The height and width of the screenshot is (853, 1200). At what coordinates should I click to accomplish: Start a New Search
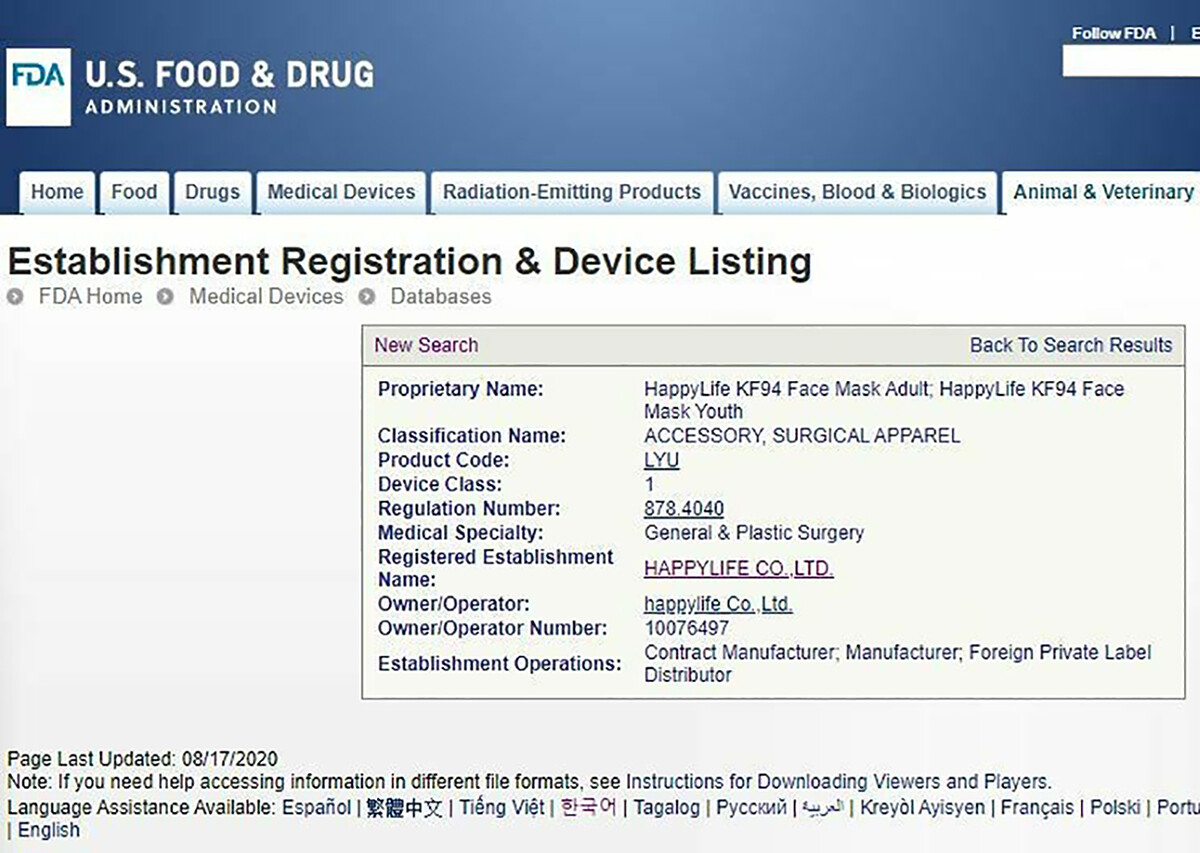point(426,345)
